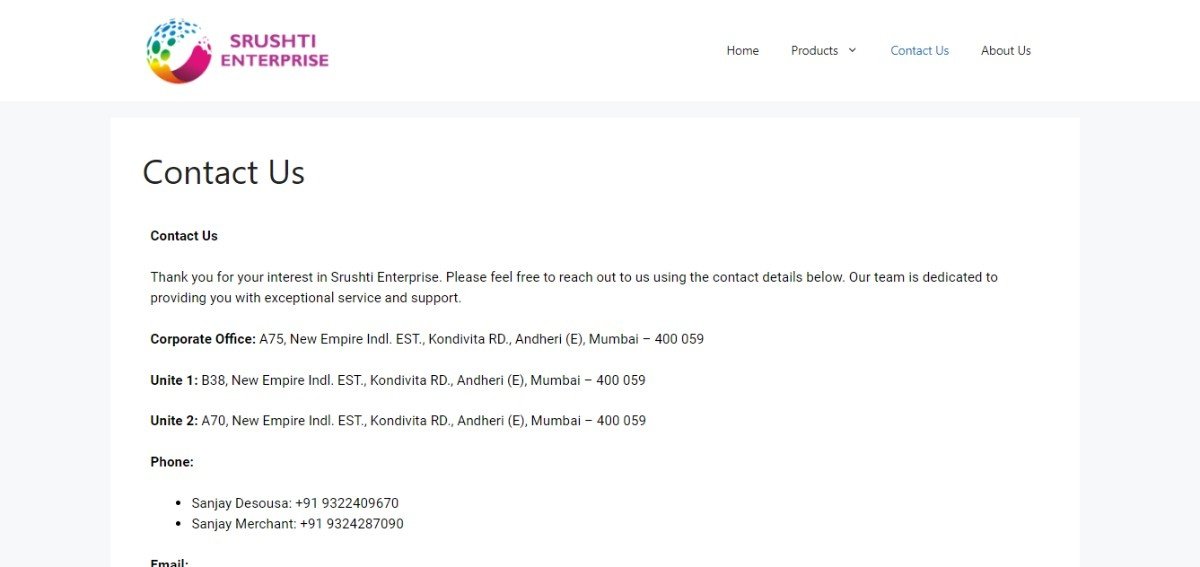Screen dimensions: 1200x567
Task: Click the thank-you introduction paragraph
Action: 573,287
